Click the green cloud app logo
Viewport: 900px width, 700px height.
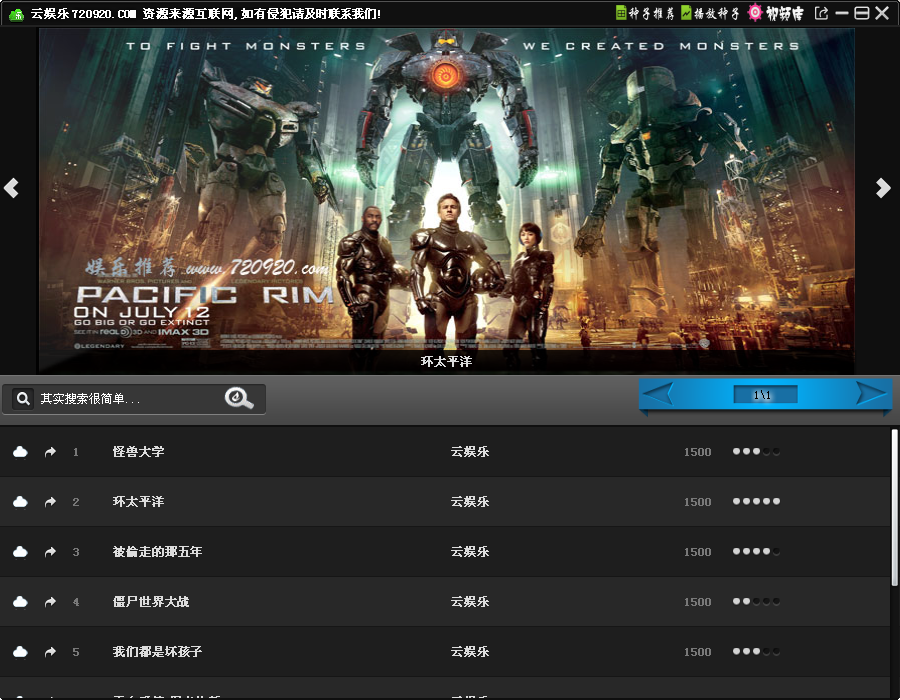[16, 14]
